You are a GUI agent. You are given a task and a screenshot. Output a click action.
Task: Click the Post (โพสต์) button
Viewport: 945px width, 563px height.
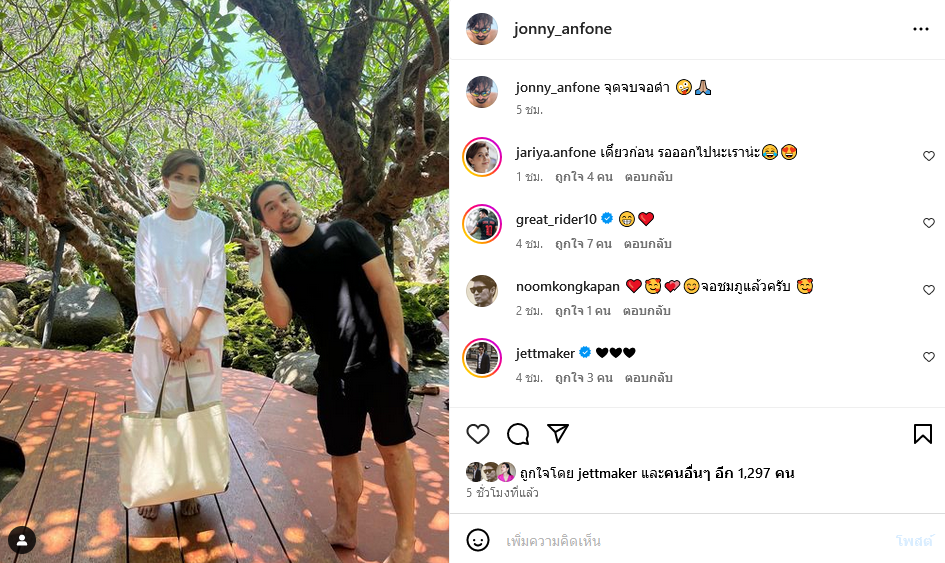[x=914, y=541]
